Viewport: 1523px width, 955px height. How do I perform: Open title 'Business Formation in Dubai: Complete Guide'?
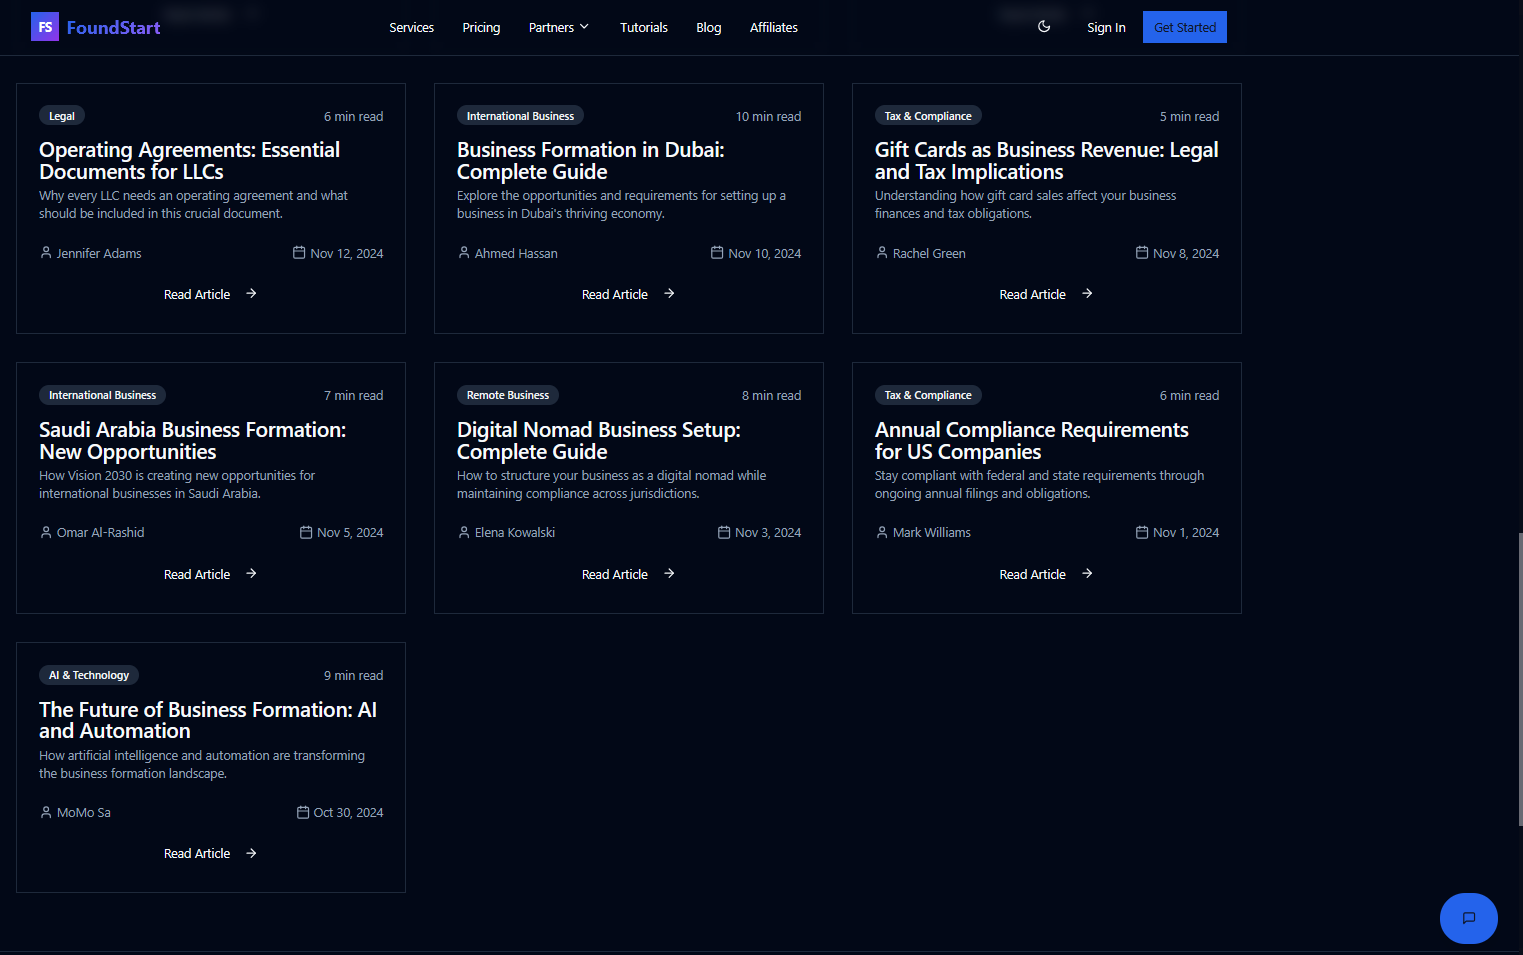point(590,161)
